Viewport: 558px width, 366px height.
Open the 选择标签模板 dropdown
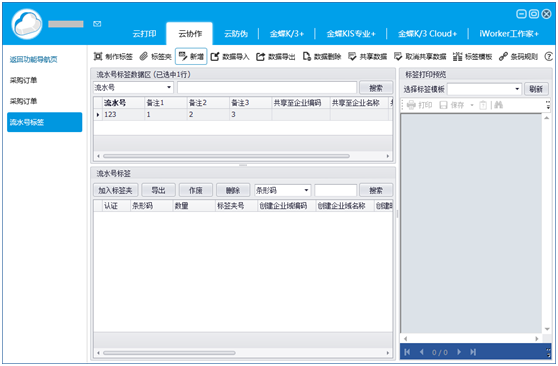coord(517,89)
